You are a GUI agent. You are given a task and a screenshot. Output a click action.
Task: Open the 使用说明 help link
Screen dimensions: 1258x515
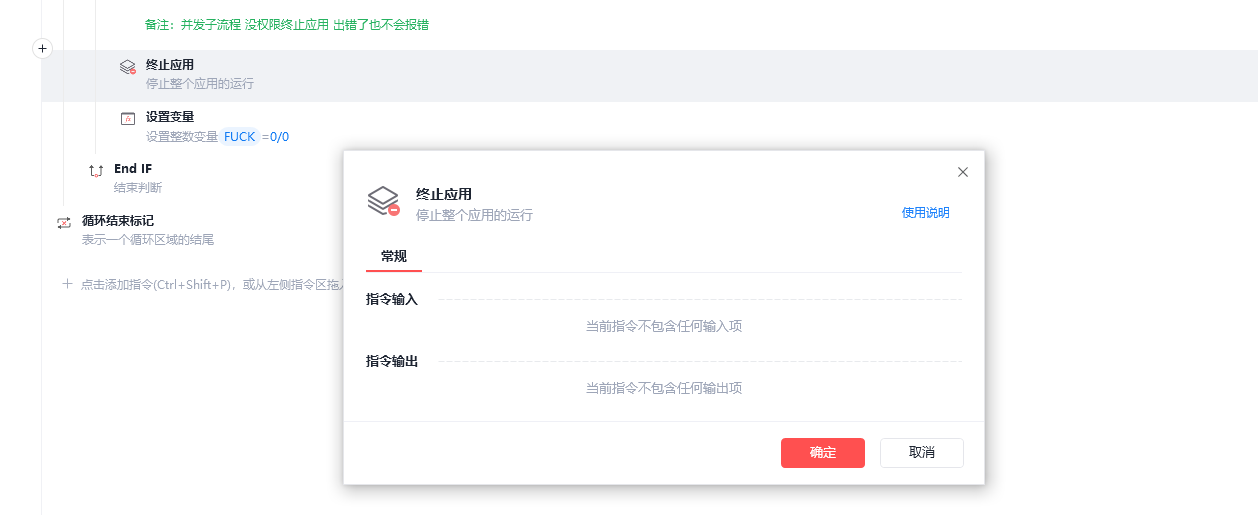(925, 212)
